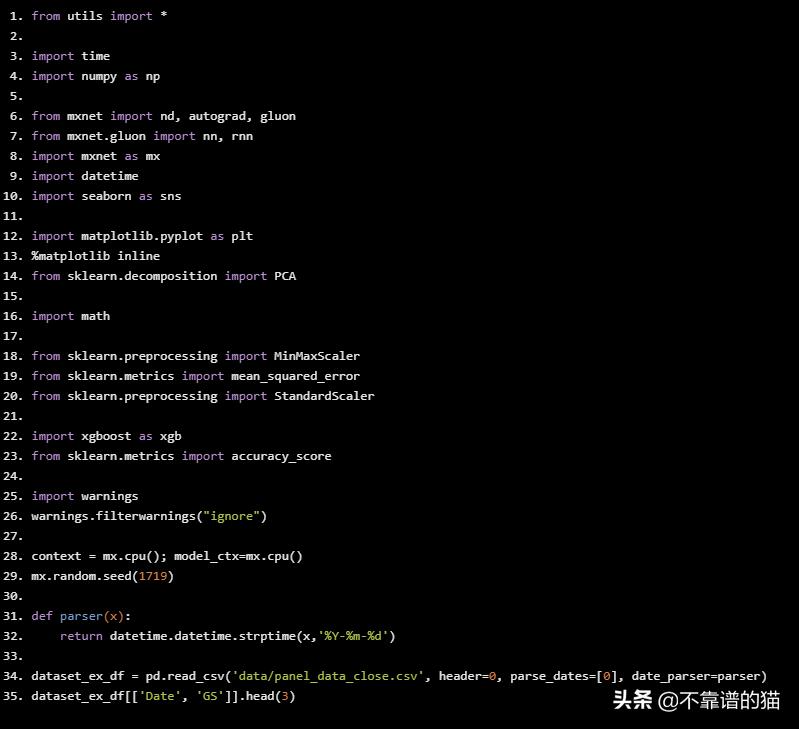799x729 pixels.
Task: Click the "context = mx.cpu()" line
Action: 167,556
